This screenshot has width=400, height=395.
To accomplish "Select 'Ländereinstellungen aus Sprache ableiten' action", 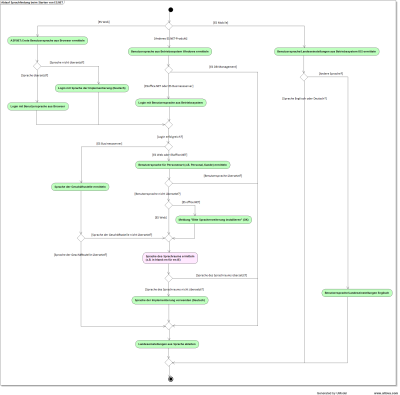I will (167, 344).
